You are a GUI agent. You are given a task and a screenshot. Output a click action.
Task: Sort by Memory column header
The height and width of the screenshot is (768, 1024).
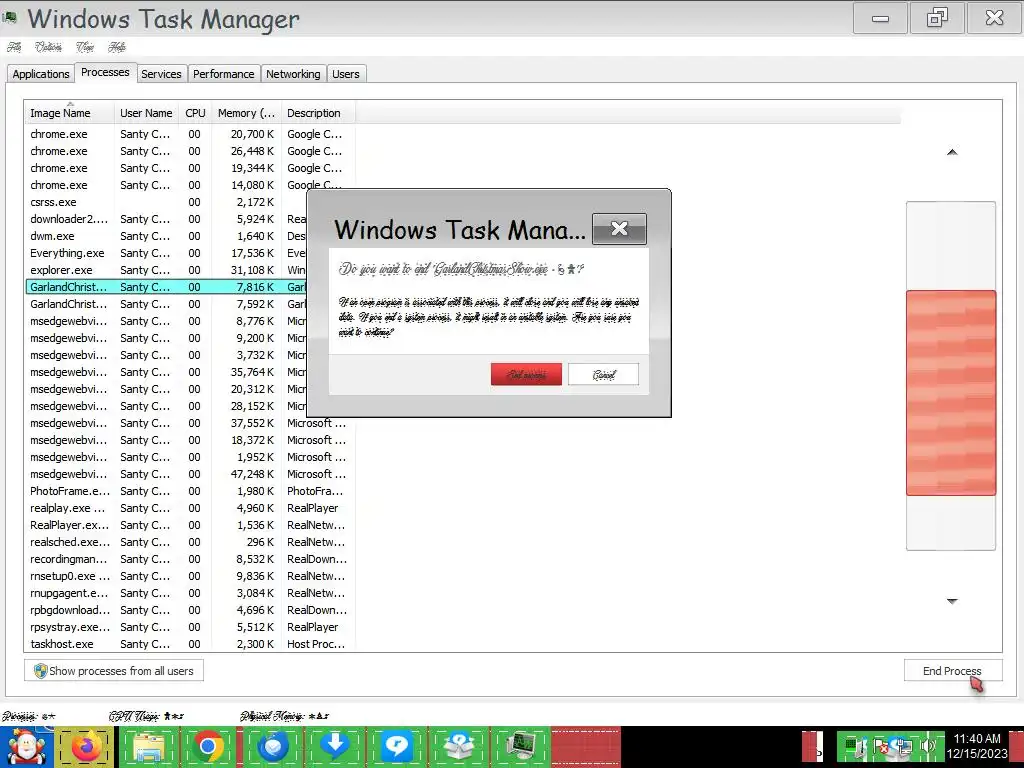click(x=246, y=113)
